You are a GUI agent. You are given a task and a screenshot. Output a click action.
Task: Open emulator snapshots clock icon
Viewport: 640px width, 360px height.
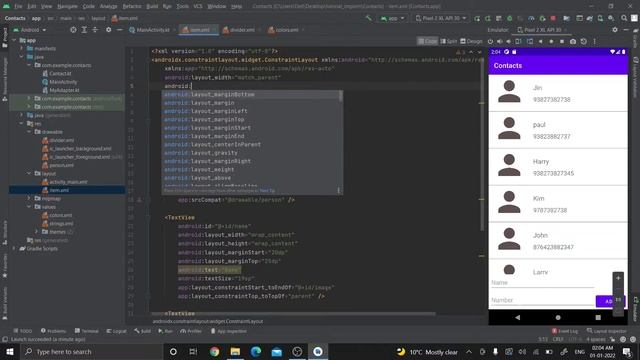click(x=584, y=41)
